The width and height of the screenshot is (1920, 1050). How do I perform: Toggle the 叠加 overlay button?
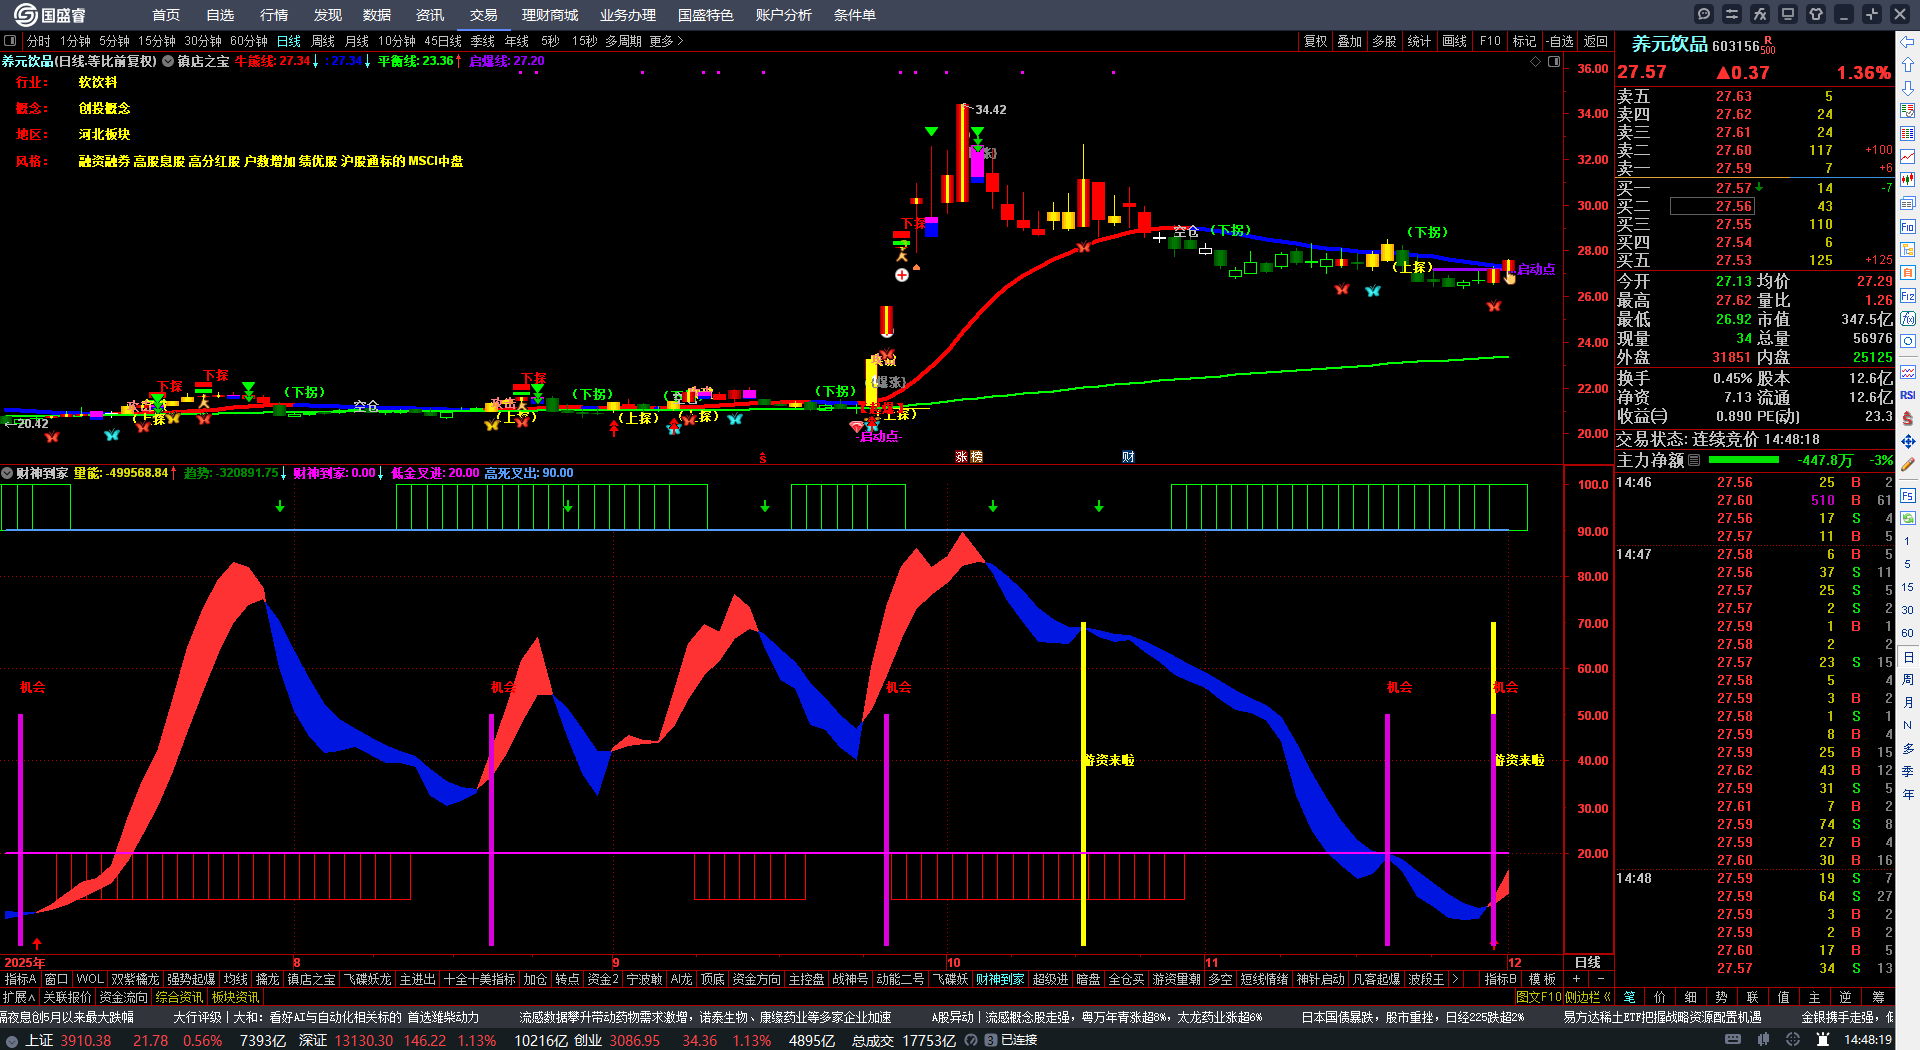point(1350,41)
